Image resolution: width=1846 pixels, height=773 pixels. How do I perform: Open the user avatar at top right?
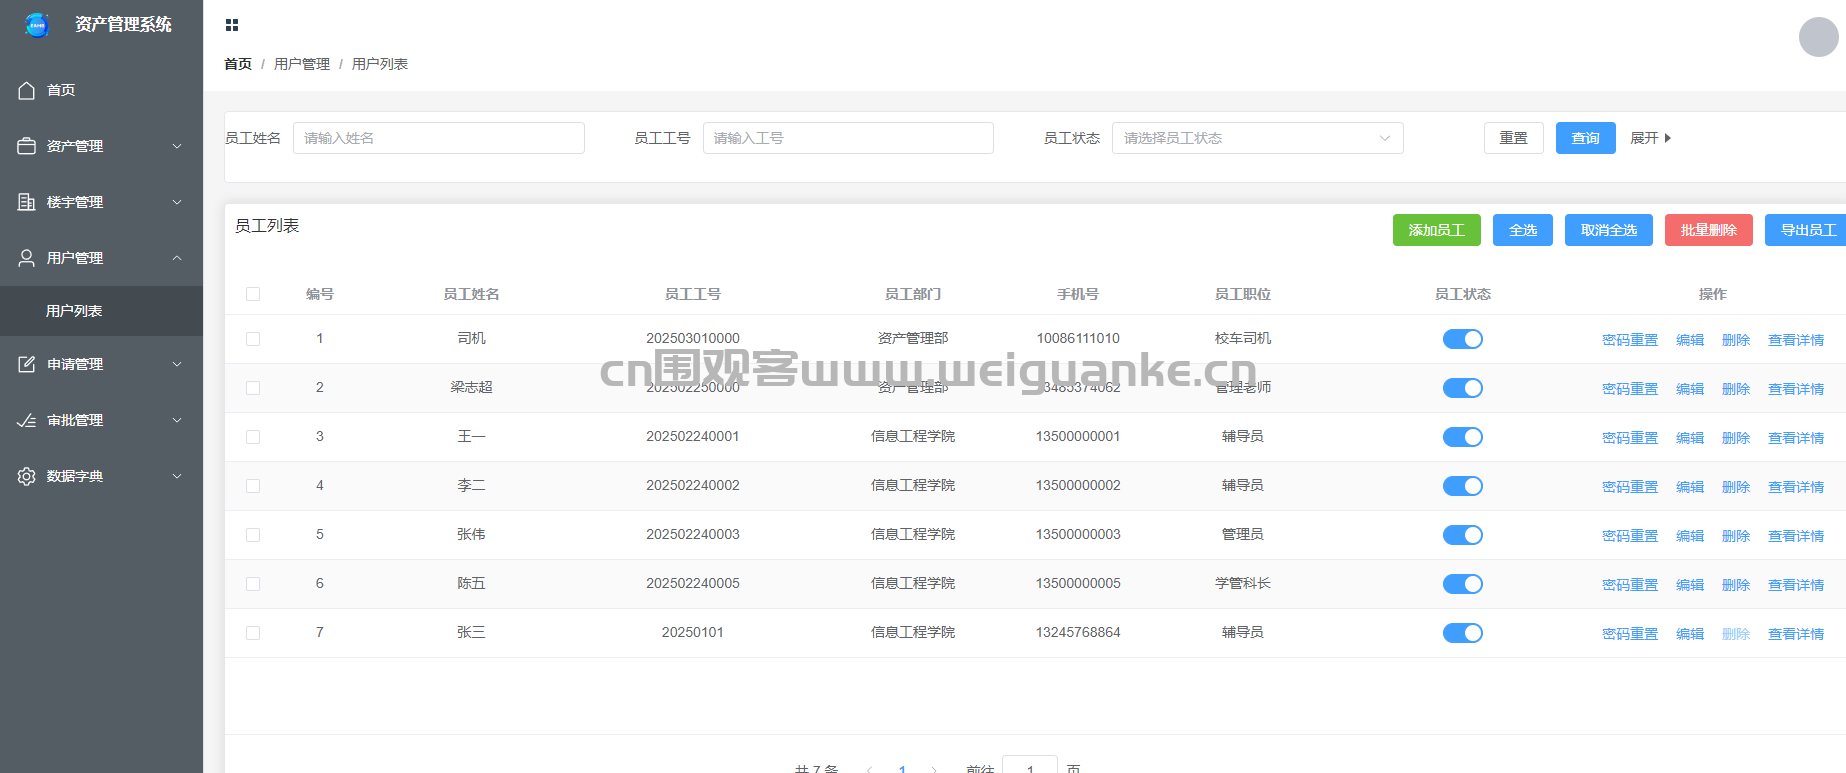tap(1818, 37)
